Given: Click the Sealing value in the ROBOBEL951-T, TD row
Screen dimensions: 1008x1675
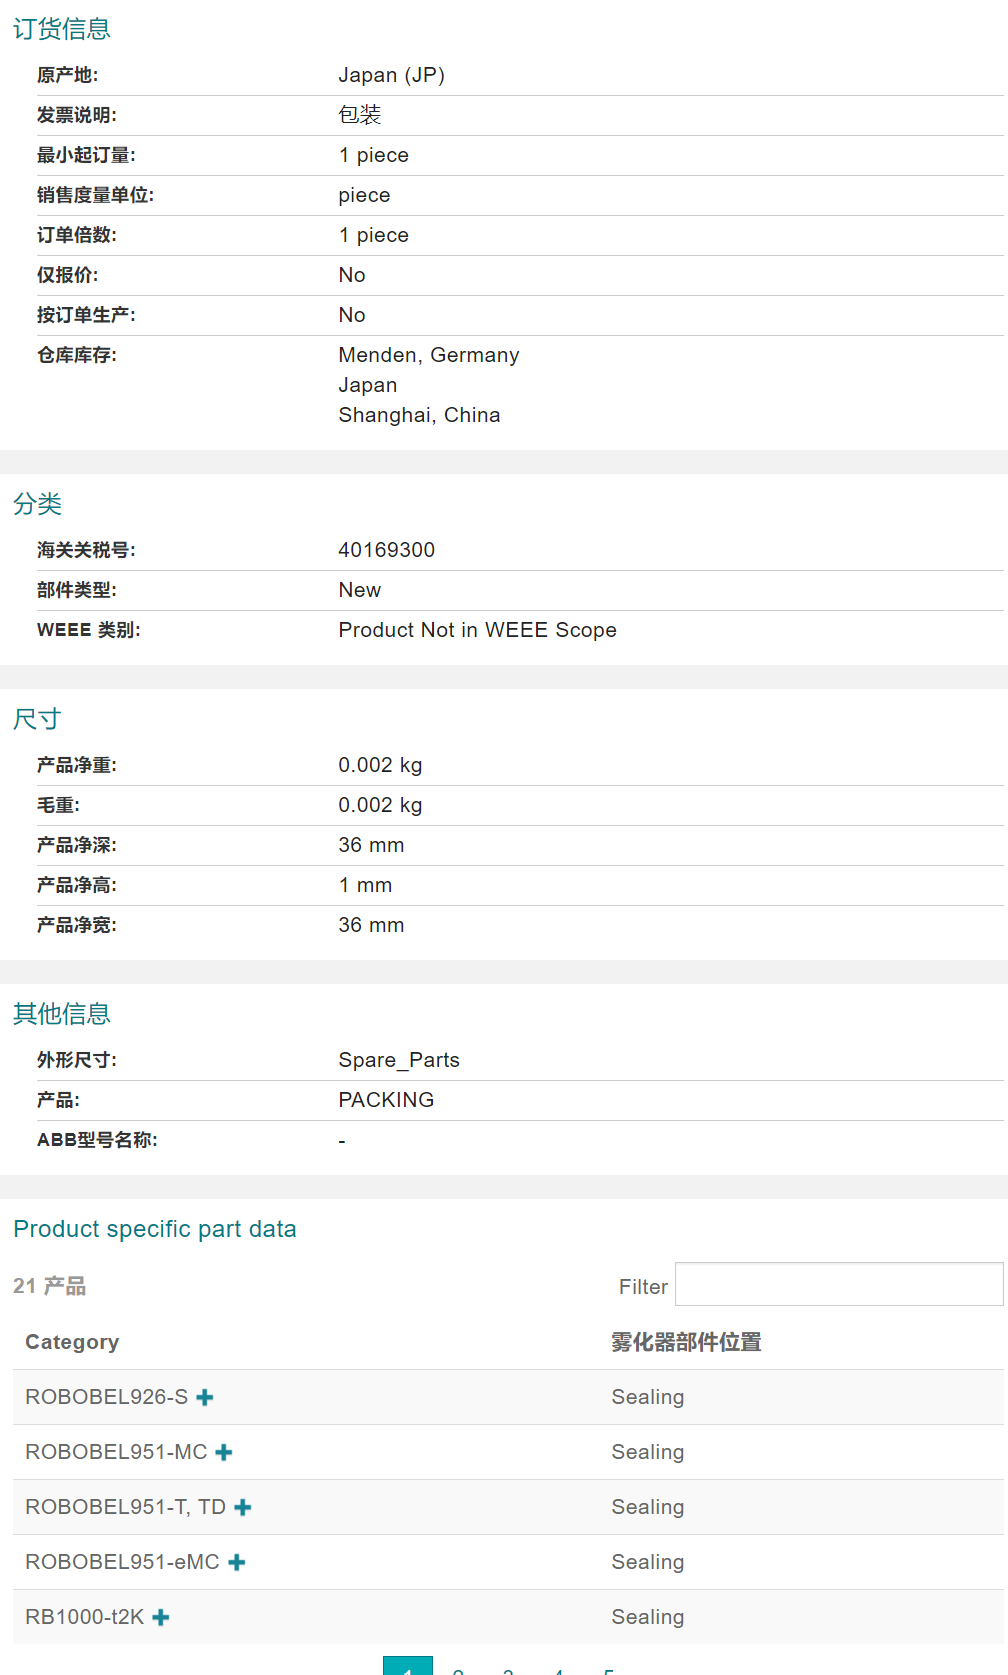Looking at the screenshot, I should [647, 1507].
